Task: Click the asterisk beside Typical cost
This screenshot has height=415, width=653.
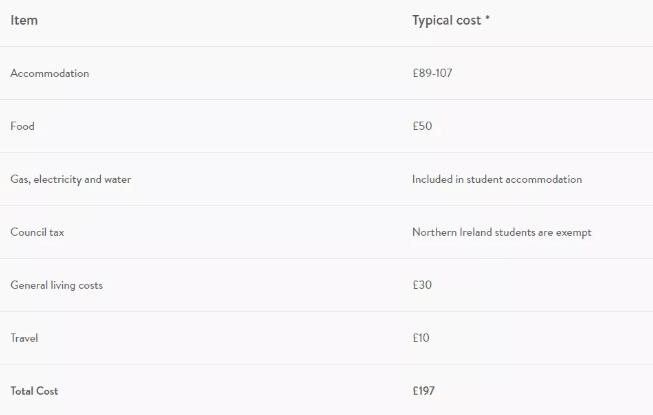Action: [487, 18]
